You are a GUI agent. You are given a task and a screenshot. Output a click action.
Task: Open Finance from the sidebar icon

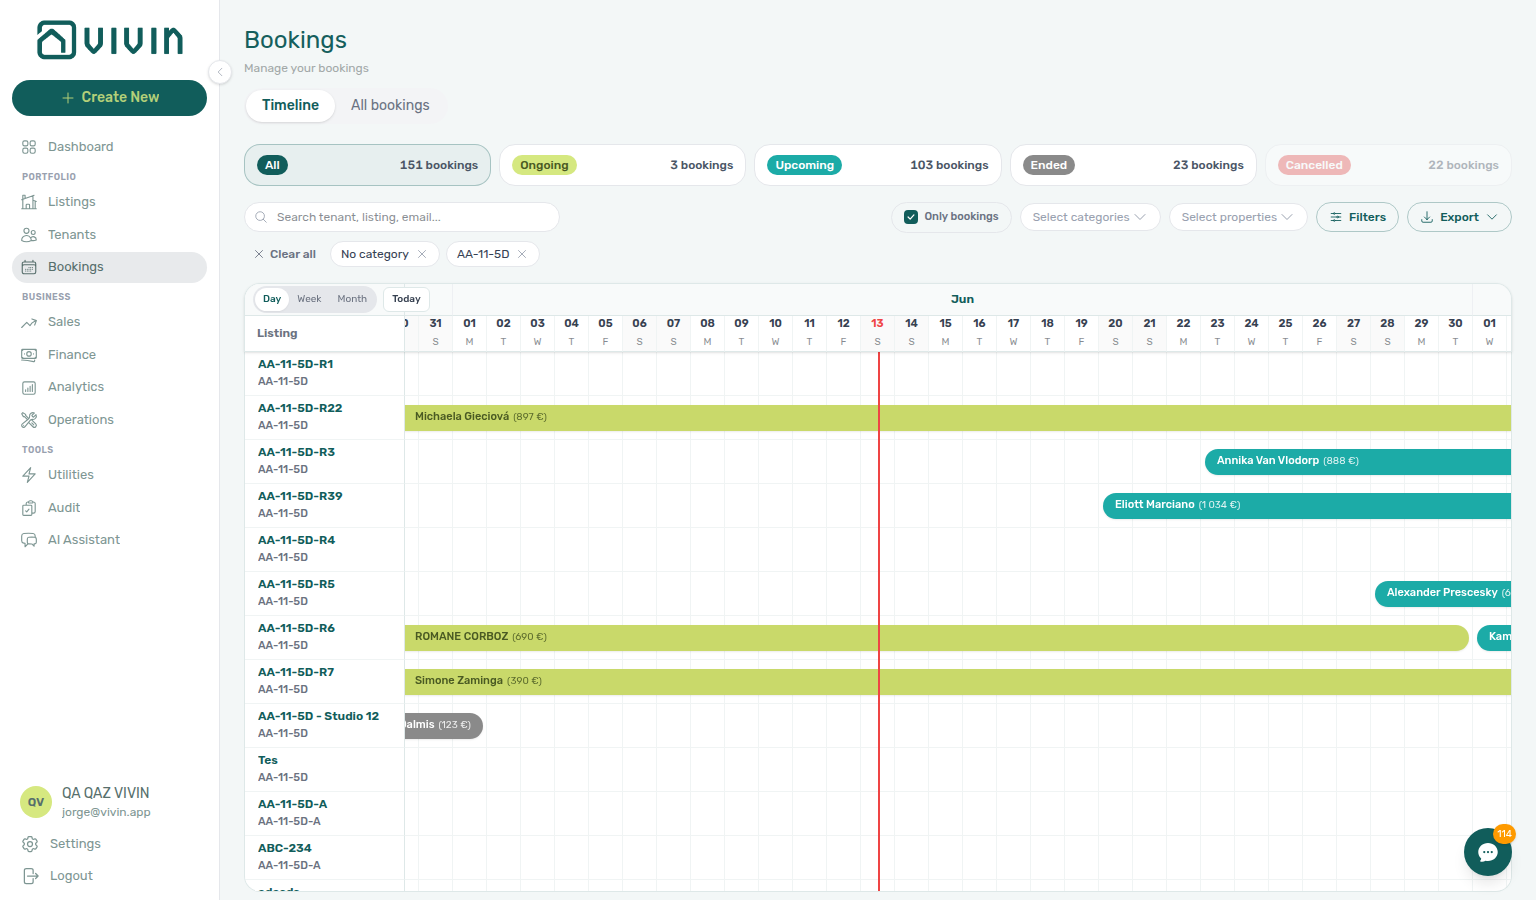[x=29, y=355]
